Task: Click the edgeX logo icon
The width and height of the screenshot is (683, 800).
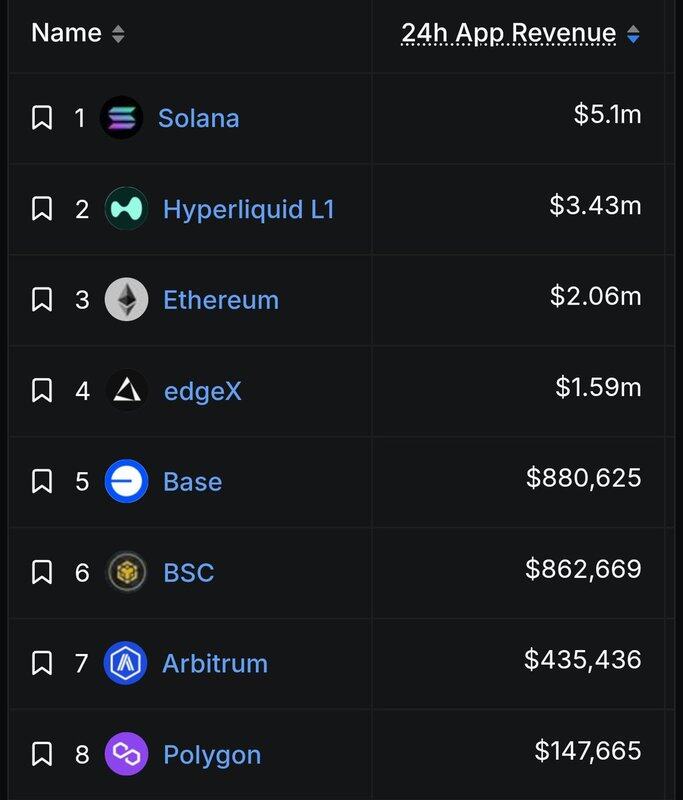Action: tap(126, 391)
